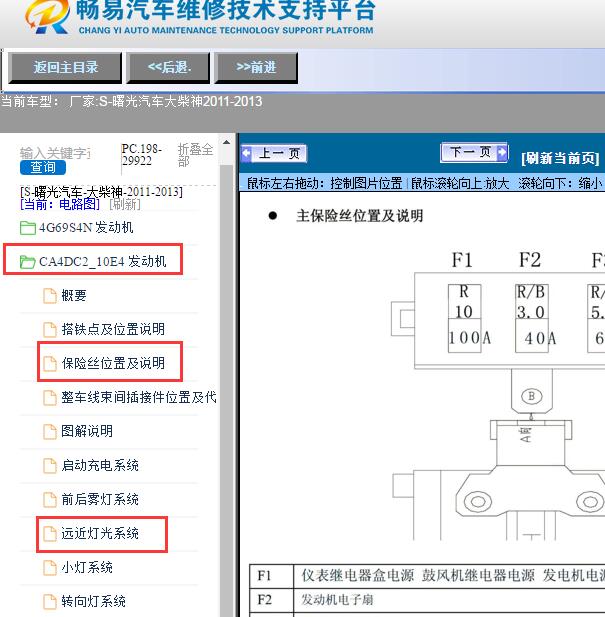
Task: Click the 返回主目录 button
Action: pos(65,68)
